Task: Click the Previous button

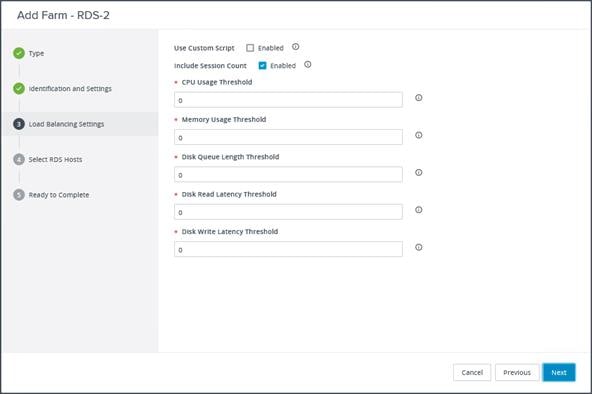Action: coord(517,372)
